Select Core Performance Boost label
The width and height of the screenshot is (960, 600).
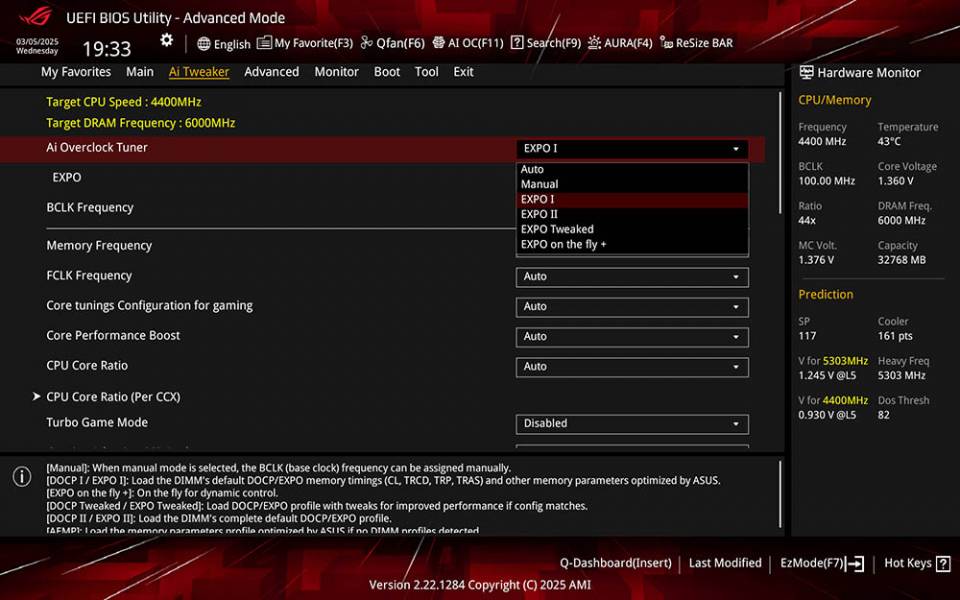(x=113, y=336)
